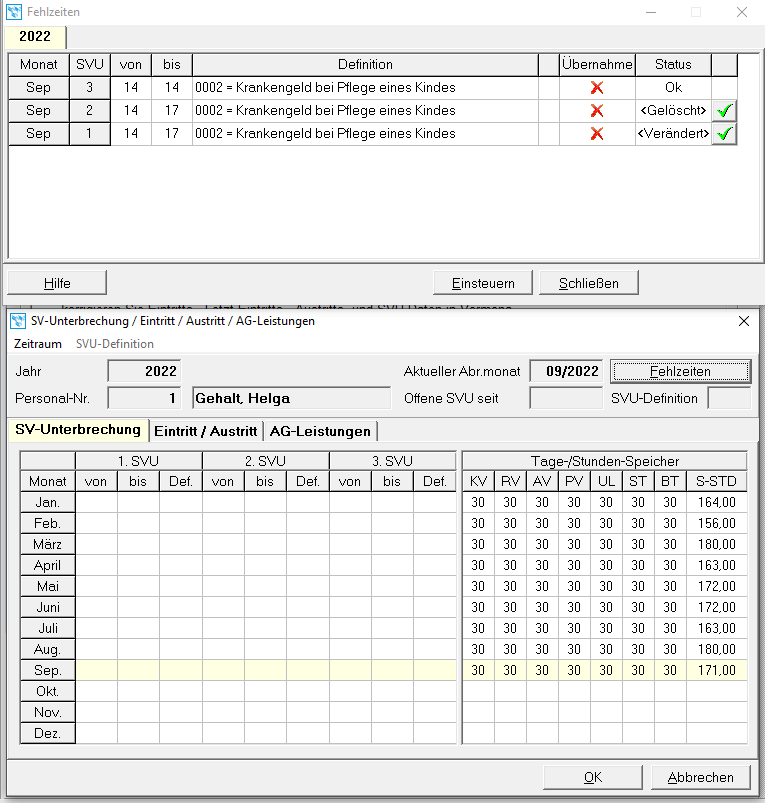Click the Einsteuern button
This screenshot has height=803, width=765.
(x=483, y=283)
